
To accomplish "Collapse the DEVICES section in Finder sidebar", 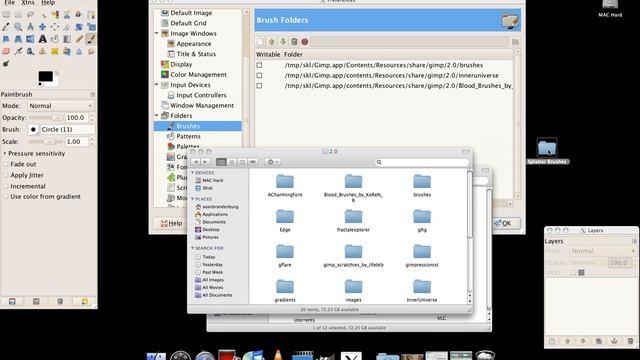I will point(193,173).
